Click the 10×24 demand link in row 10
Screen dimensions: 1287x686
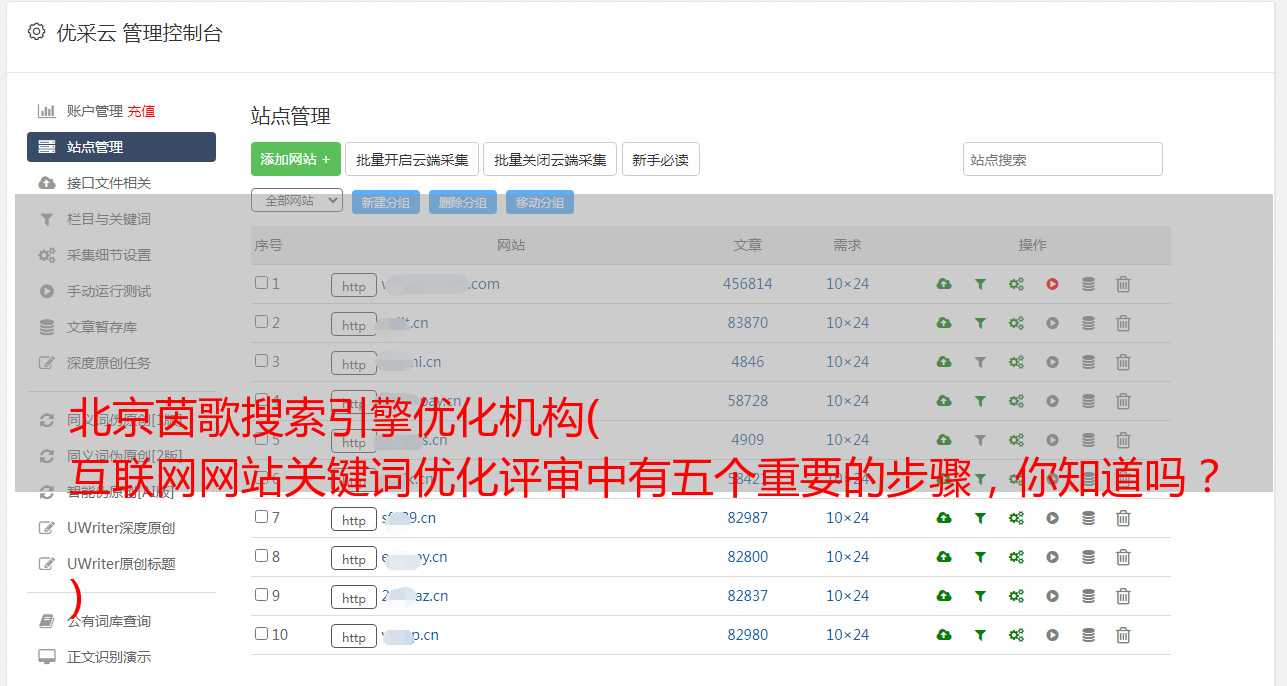click(848, 635)
